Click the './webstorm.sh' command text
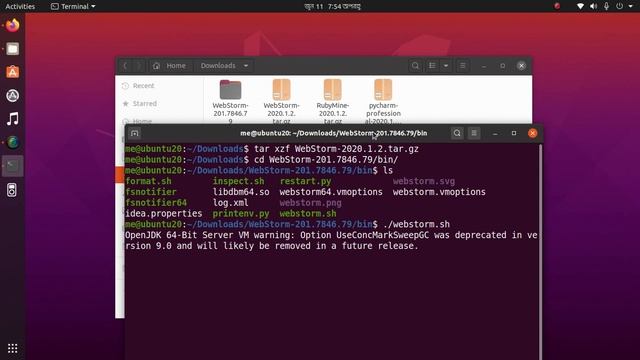 click(416, 224)
